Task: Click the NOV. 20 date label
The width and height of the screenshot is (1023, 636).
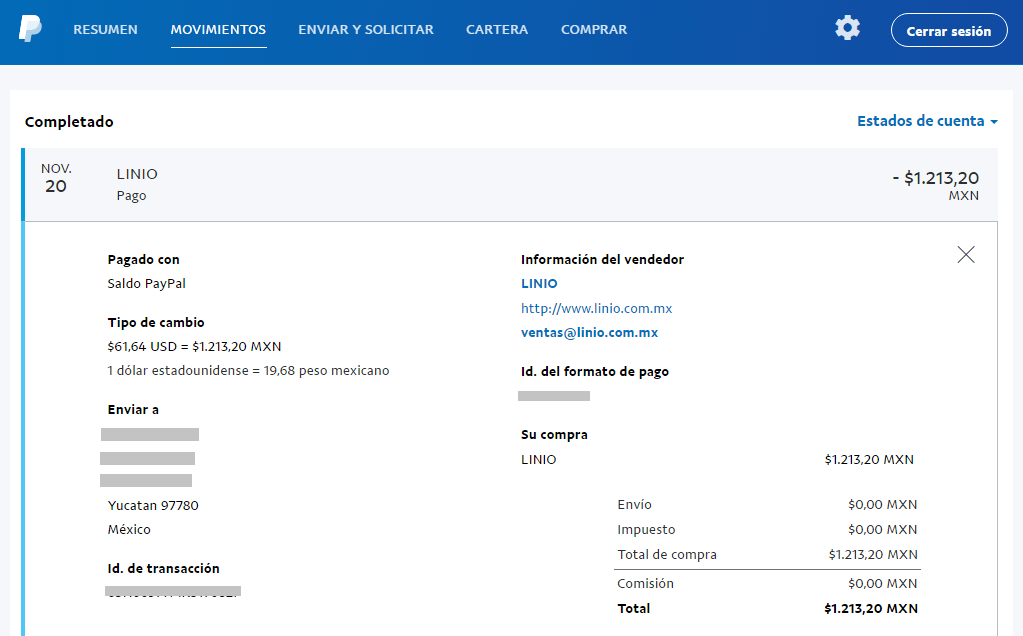Action: coord(56,178)
